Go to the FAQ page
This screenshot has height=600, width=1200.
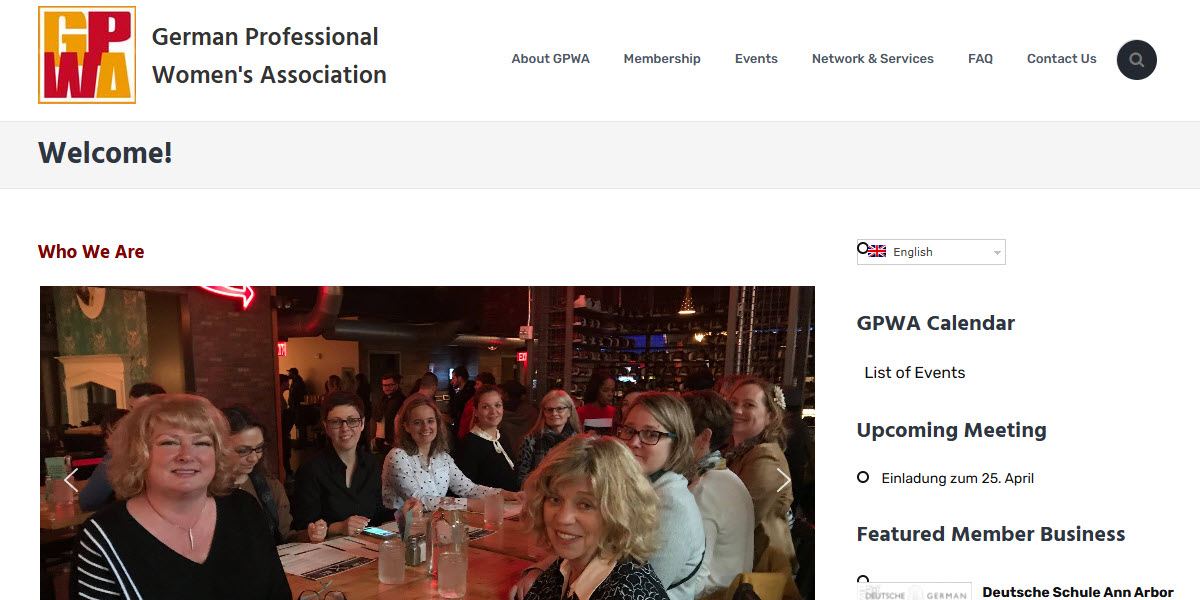tap(980, 59)
